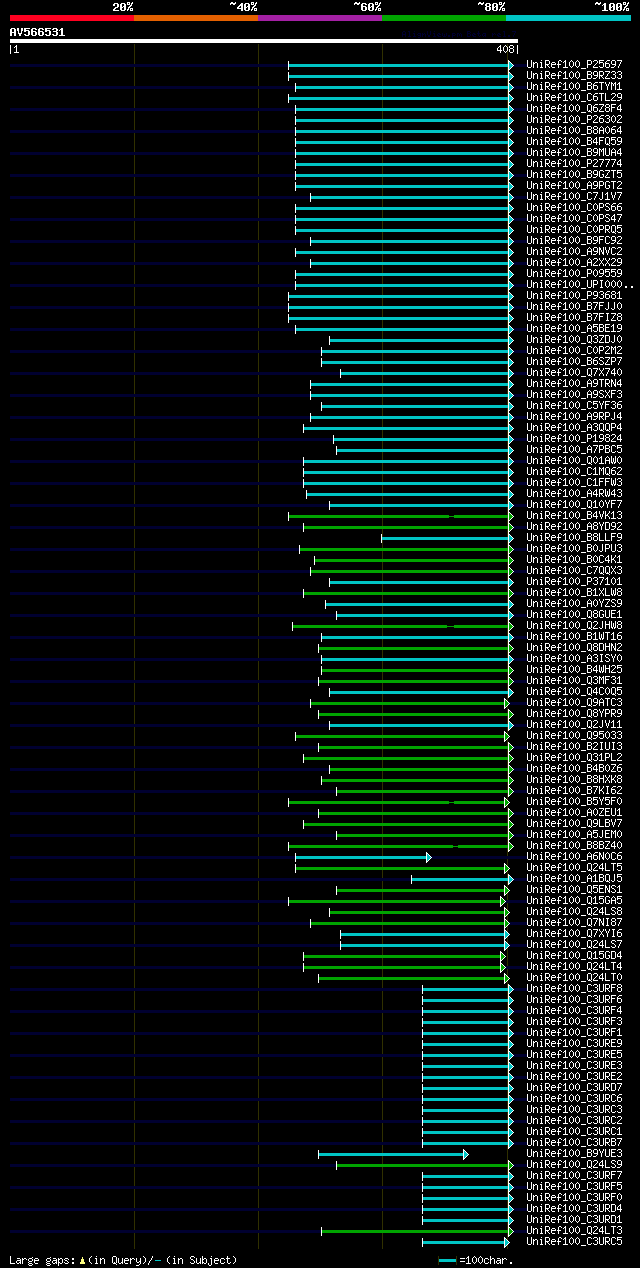The width and height of the screenshot is (640, 1268).
Task: Select truncated label UniRef100_UPI000..
Action: click(579, 284)
